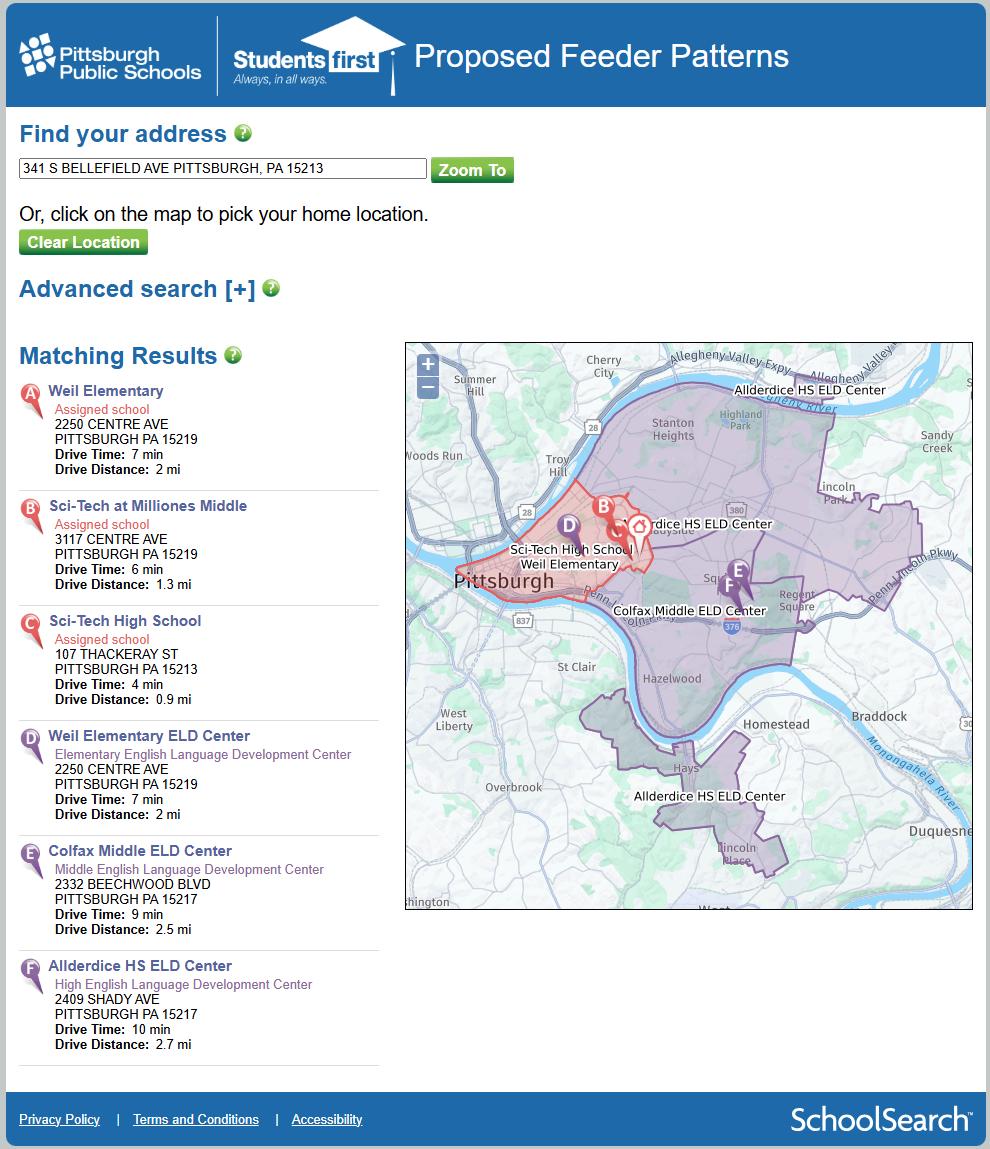The width and height of the screenshot is (990, 1149).
Task: Click the Homestead place label on map
Action: click(776, 724)
